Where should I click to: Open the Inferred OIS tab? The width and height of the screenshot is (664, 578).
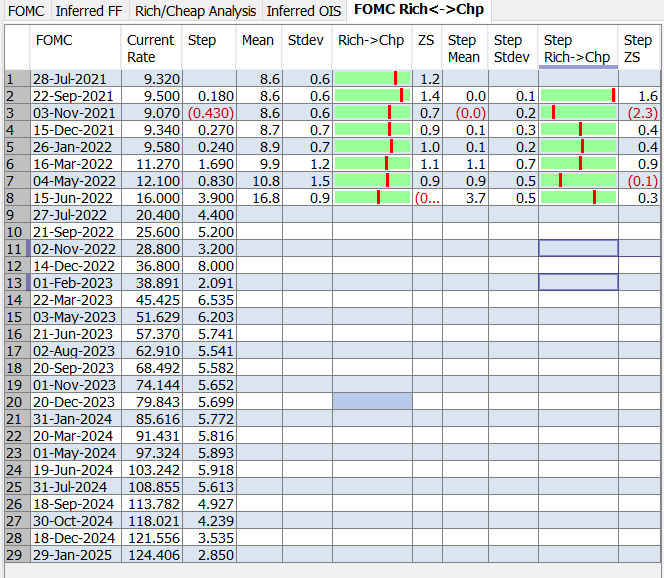(304, 11)
